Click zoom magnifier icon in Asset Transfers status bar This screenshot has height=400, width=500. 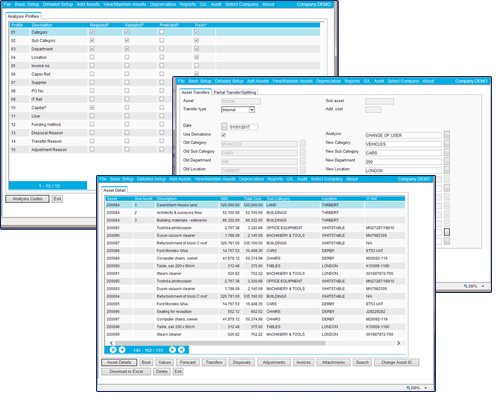(x=466, y=286)
